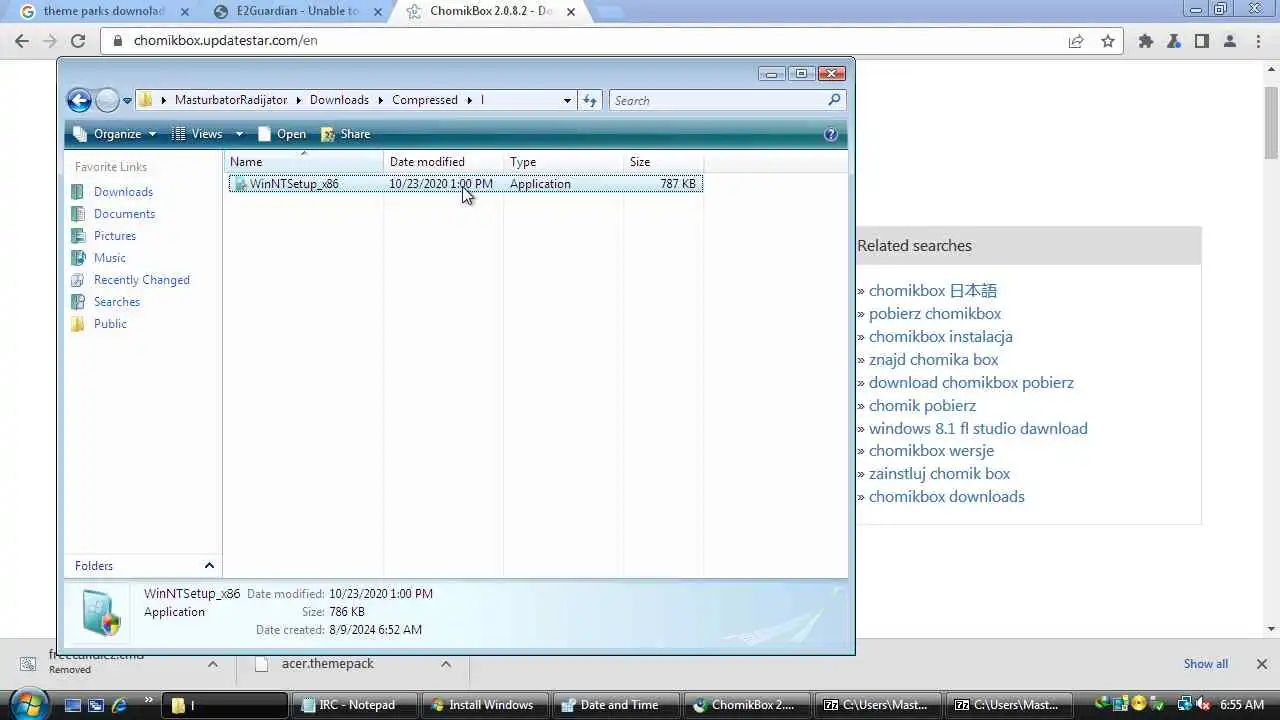Expand the Folders pane chevron
Image resolution: width=1280 pixels, height=720 pixels.
[209, 566]
